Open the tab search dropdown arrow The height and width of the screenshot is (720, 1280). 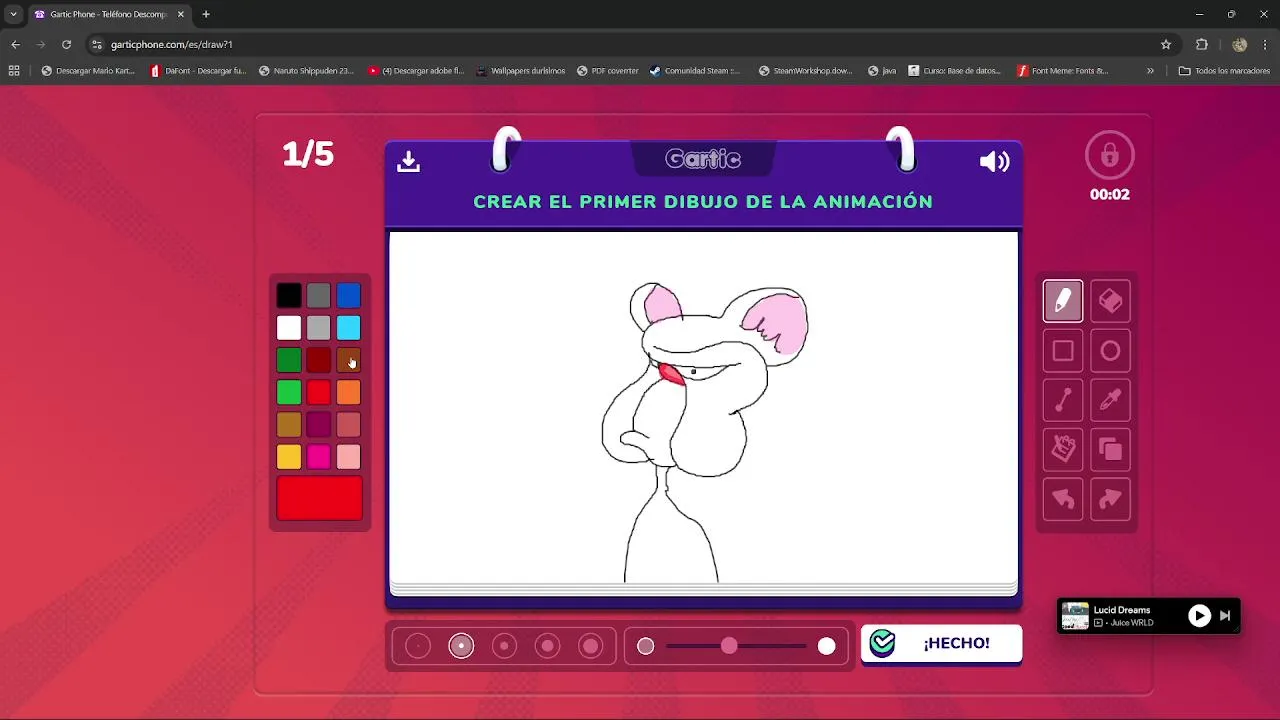tap(13, 14)
